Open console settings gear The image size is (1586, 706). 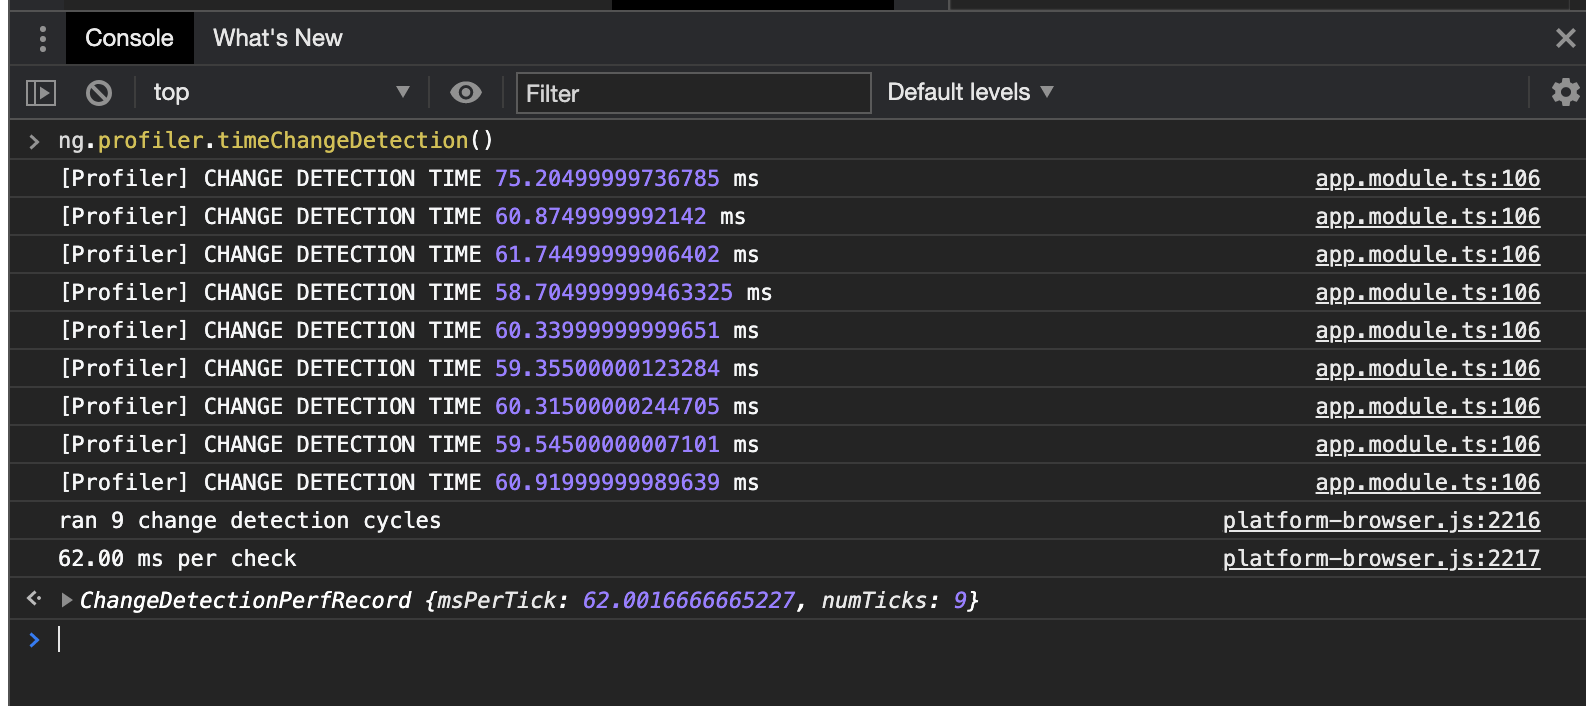tap(1565, 92)
